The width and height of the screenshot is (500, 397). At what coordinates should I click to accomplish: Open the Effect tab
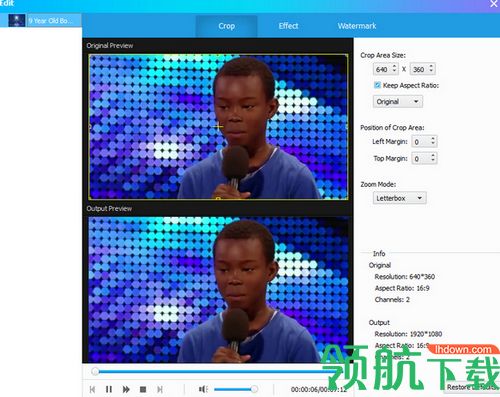pos(288,26)
